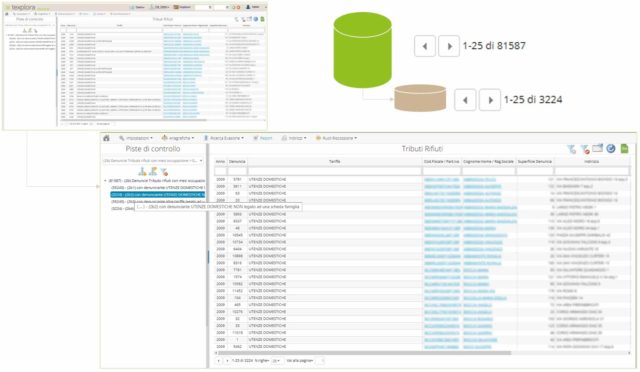This screenshot has height=372, width=640.
Task: Open the N.righe rows-per-page dropdown
Action: [x=277, y=361]
